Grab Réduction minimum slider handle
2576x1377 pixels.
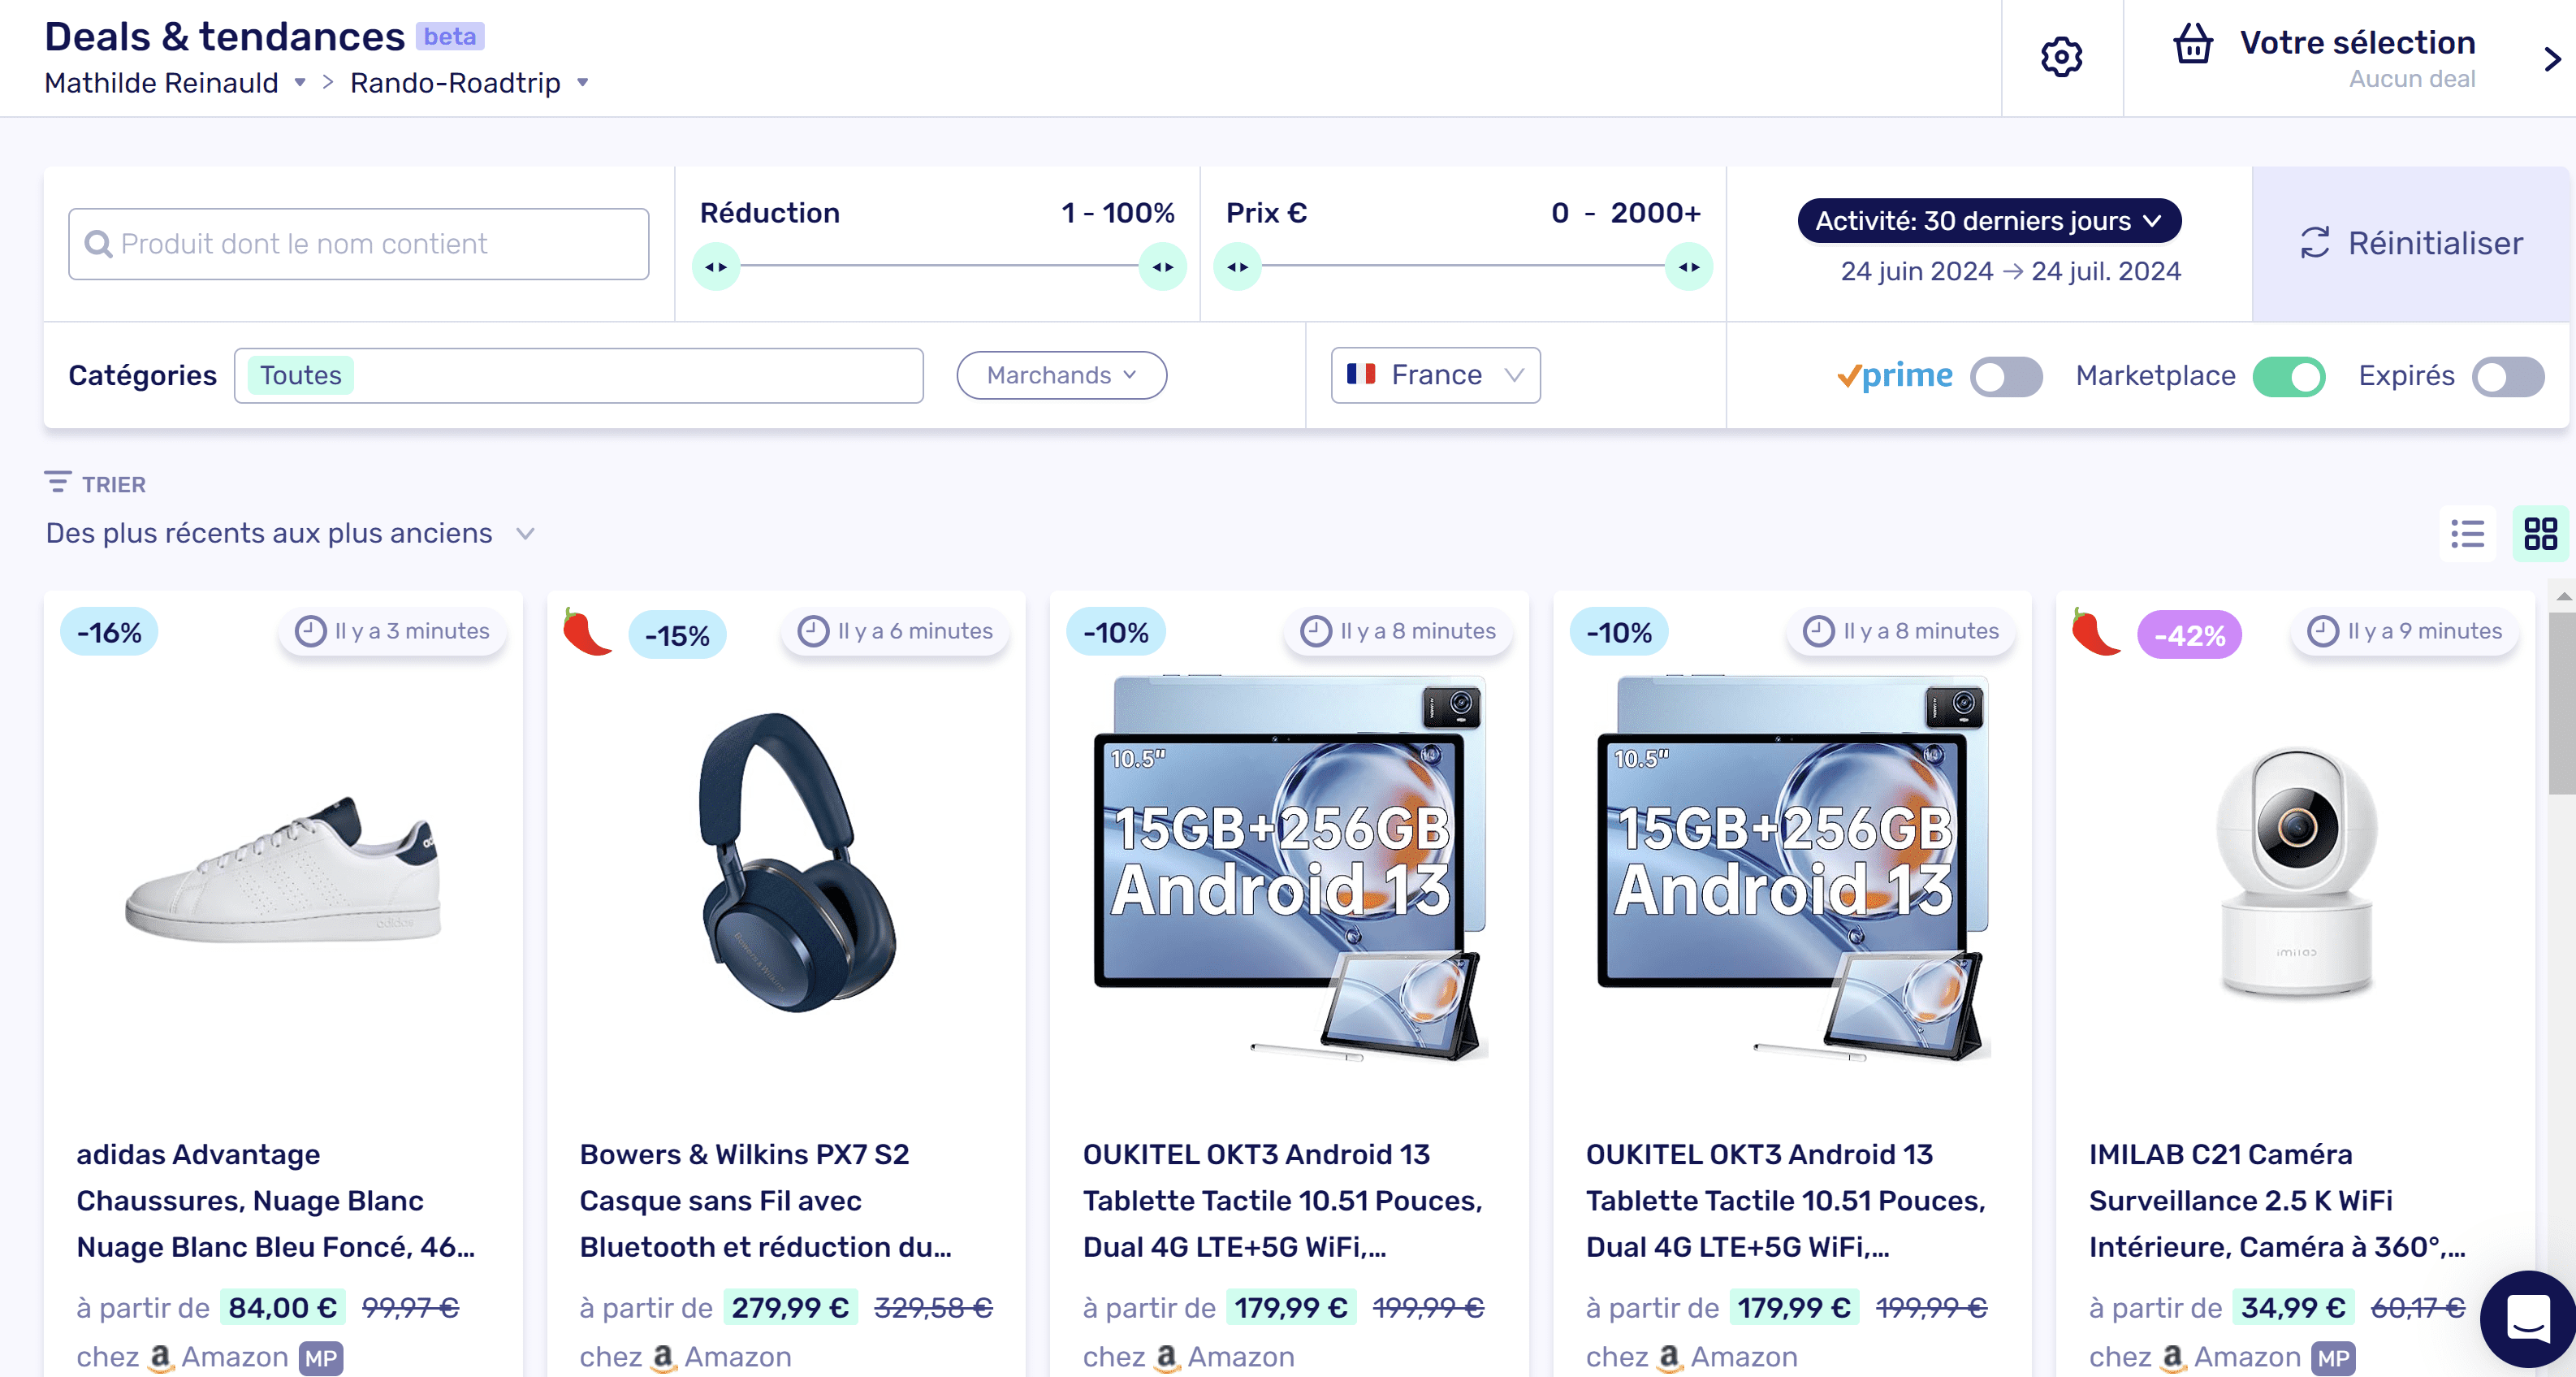point(716,267)
